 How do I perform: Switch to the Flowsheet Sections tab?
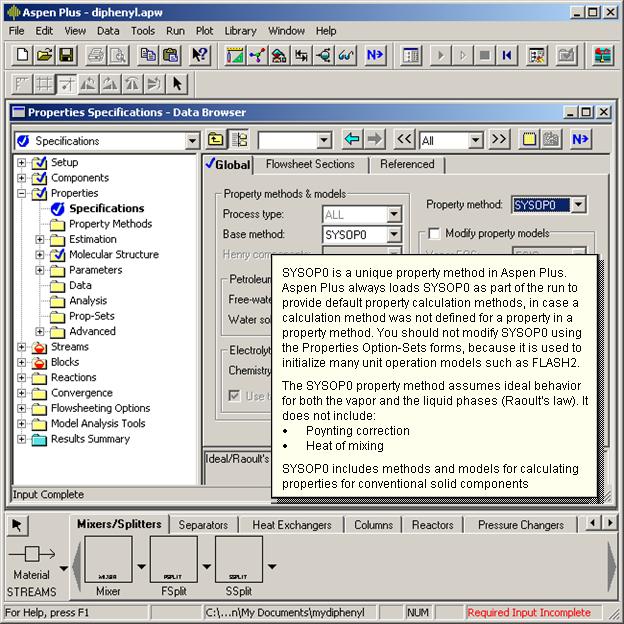(310, 165)
